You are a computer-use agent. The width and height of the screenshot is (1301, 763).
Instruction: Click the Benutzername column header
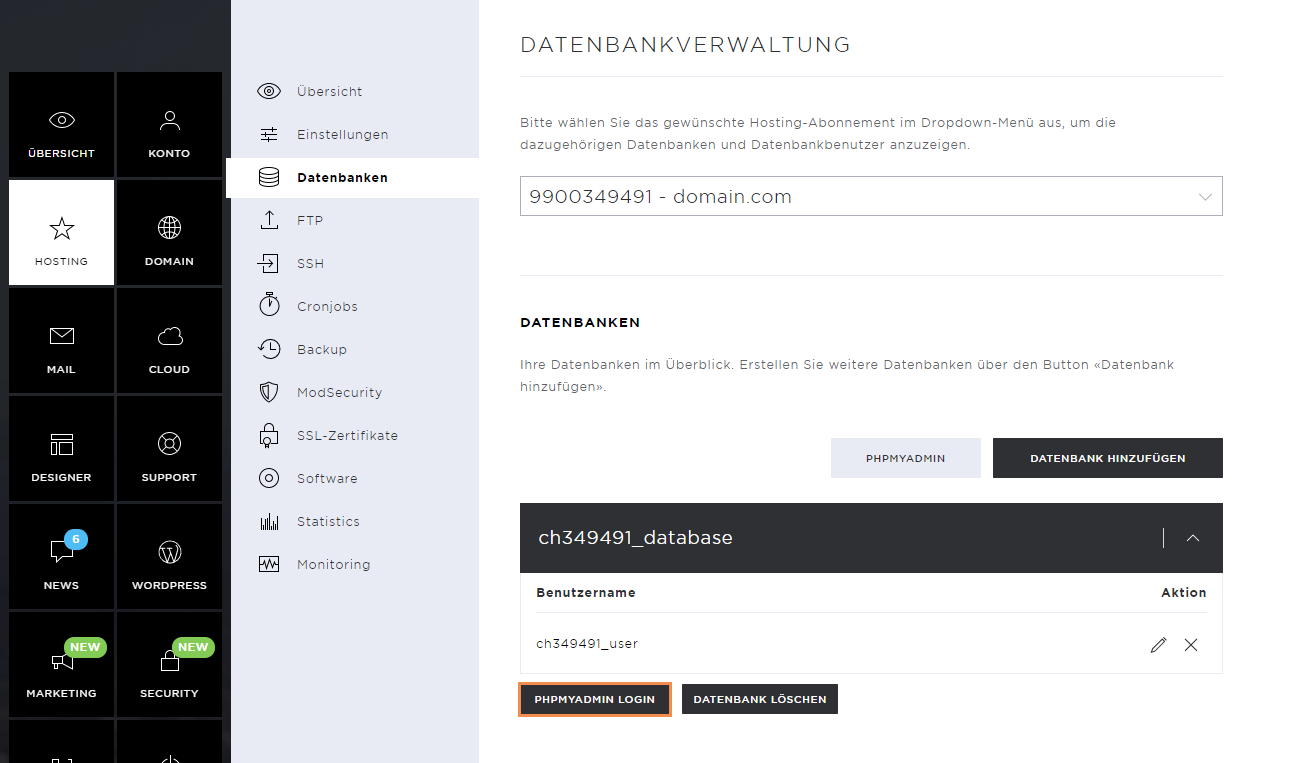pos(586,592)
